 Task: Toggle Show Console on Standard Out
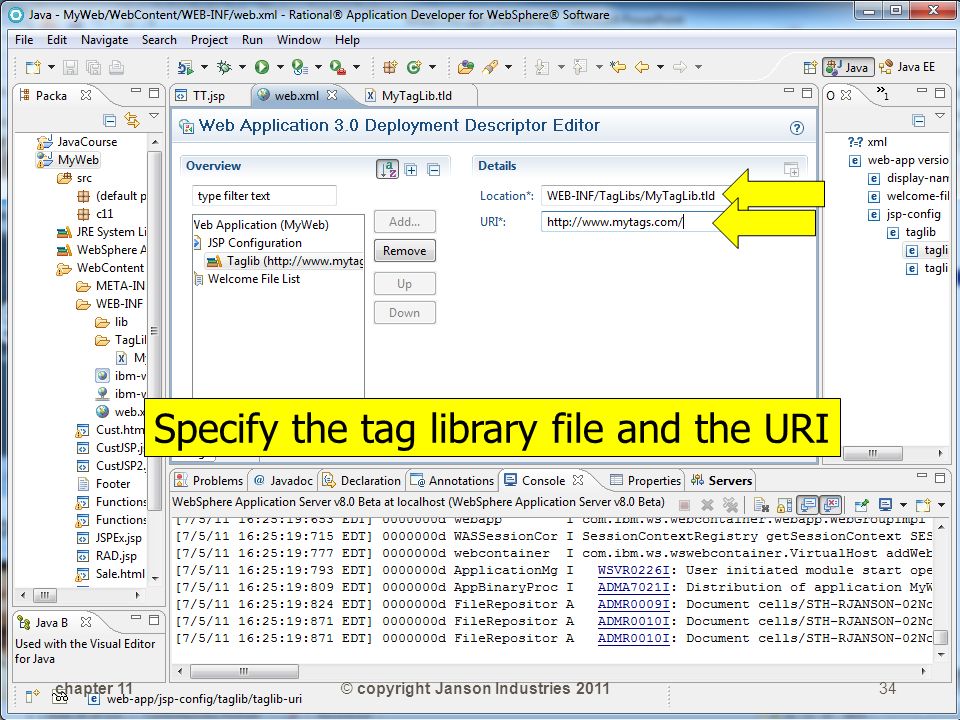pyautogui.click(x=808, y=505)
